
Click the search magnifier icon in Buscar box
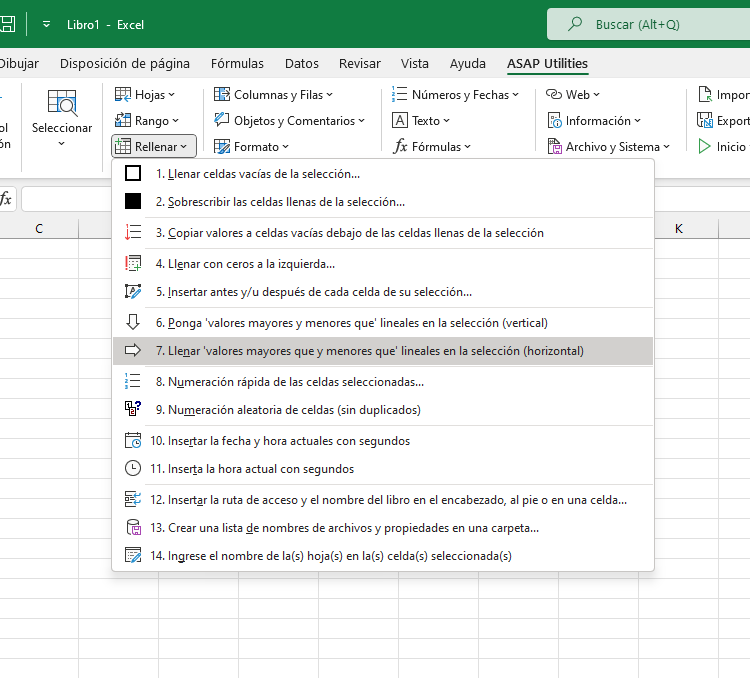pyautogui.click(x=574, y=23)
